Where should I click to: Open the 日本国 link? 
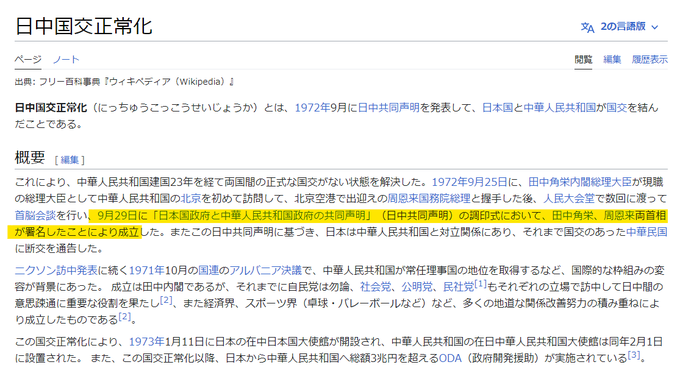click(x=497, y=108)
